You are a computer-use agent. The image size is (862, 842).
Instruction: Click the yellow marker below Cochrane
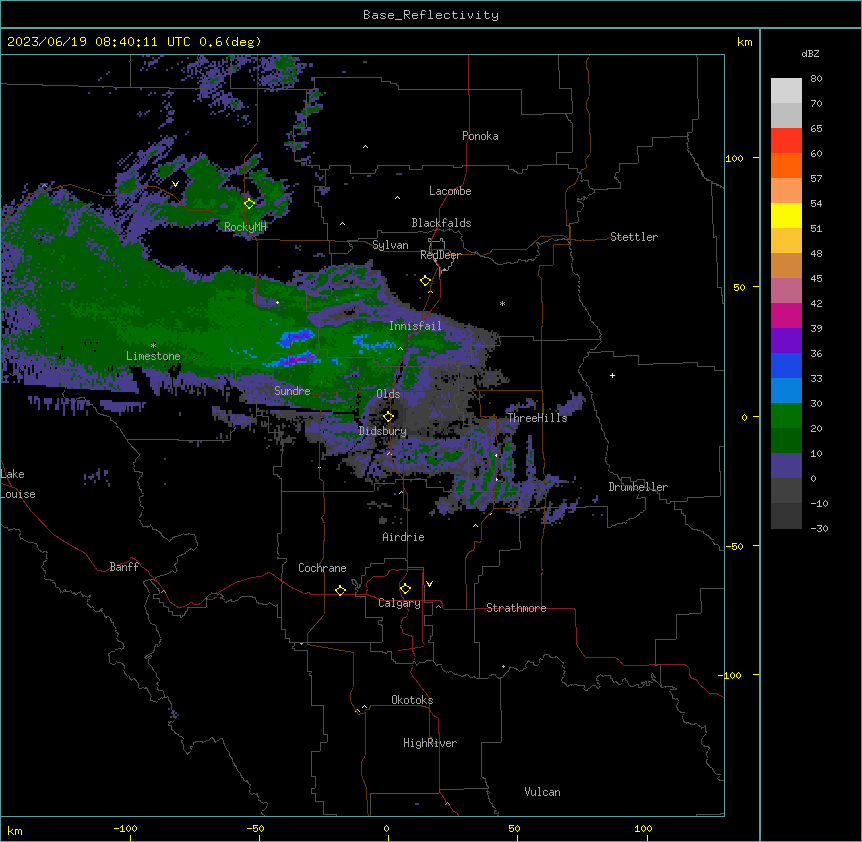point(341,591)
